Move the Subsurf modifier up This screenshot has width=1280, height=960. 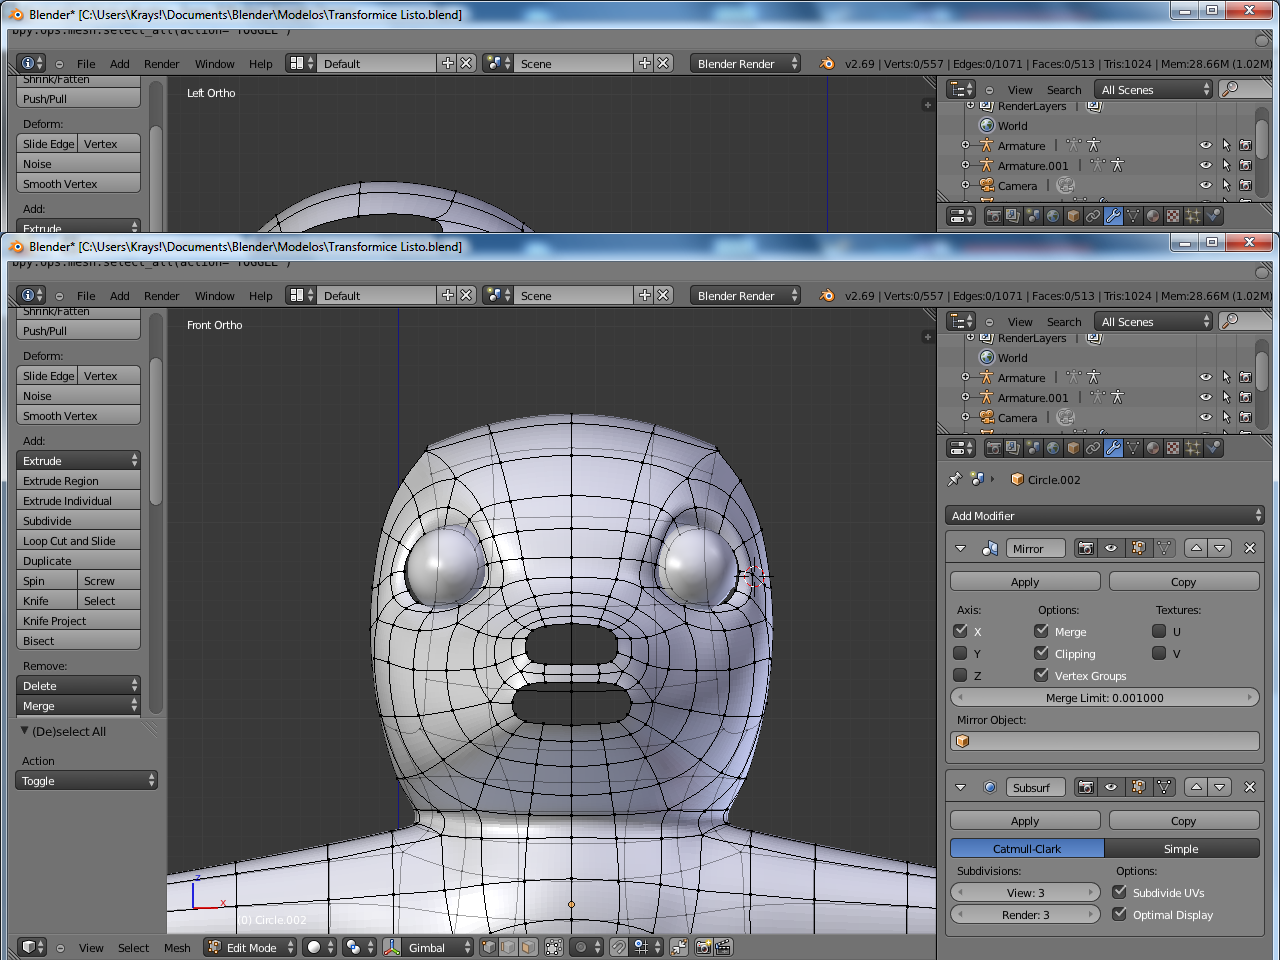[x=1196, y=787]
